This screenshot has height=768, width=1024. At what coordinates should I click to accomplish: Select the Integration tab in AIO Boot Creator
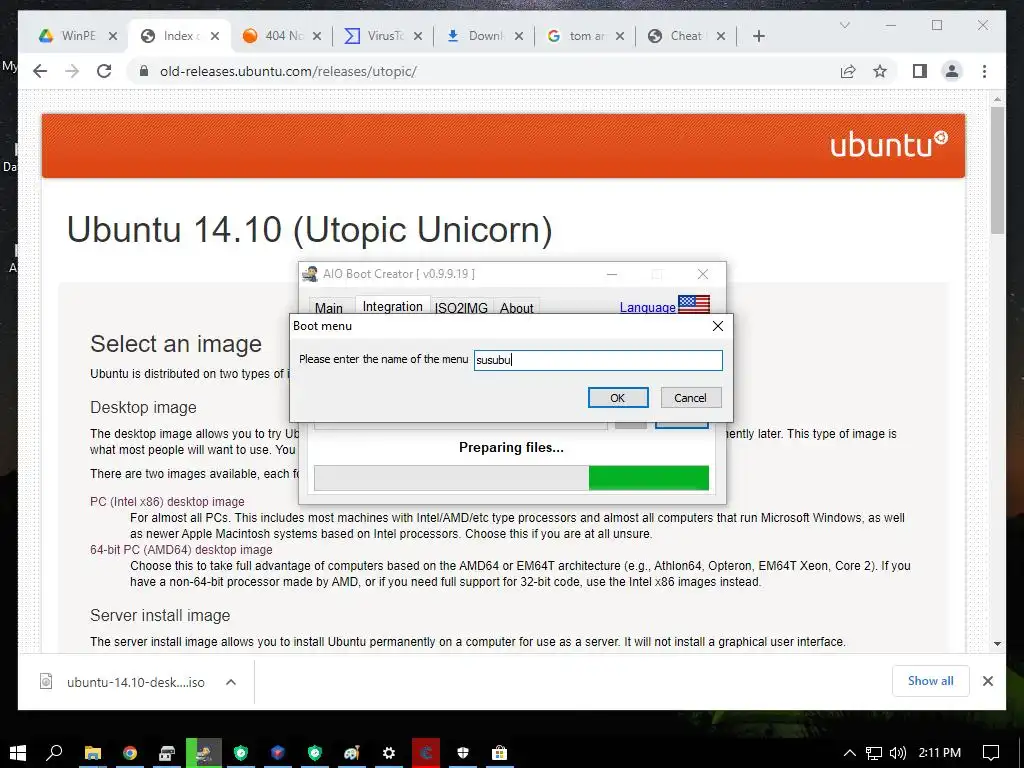[x=392, y=306]
